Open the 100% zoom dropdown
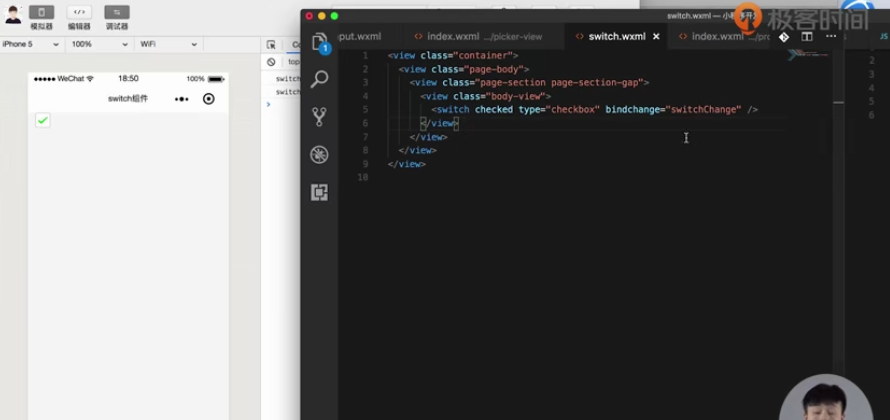 coord(99,44)
